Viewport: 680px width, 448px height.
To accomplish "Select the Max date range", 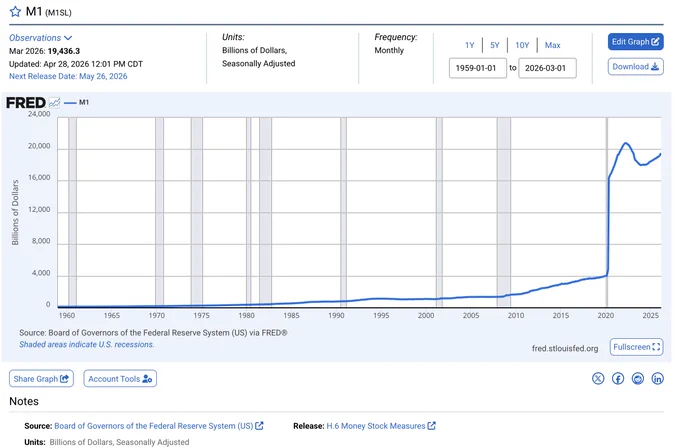I will pos(552,45).
